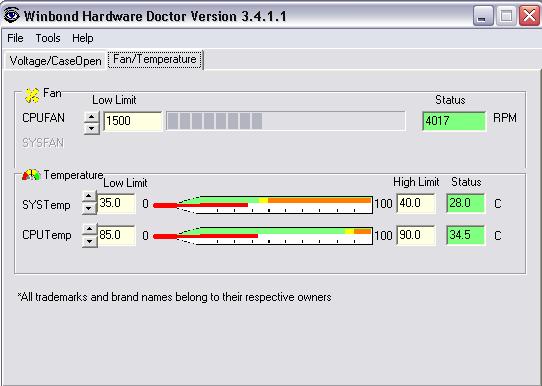The height and width of the screenshot is (386, 542).
Task: Increase CPUTemp low limit with up arrow
Action: [90, 229]
